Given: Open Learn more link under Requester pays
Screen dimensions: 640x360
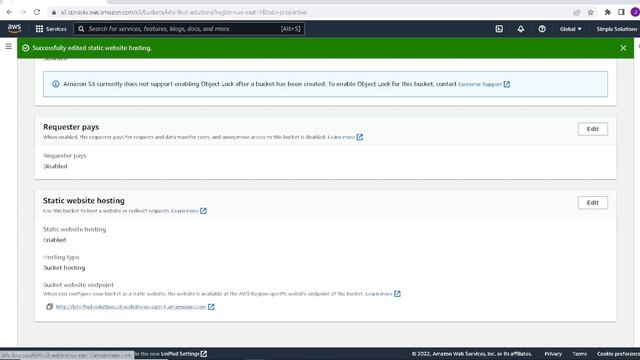Looking at the screenshot, I should 341,137.
